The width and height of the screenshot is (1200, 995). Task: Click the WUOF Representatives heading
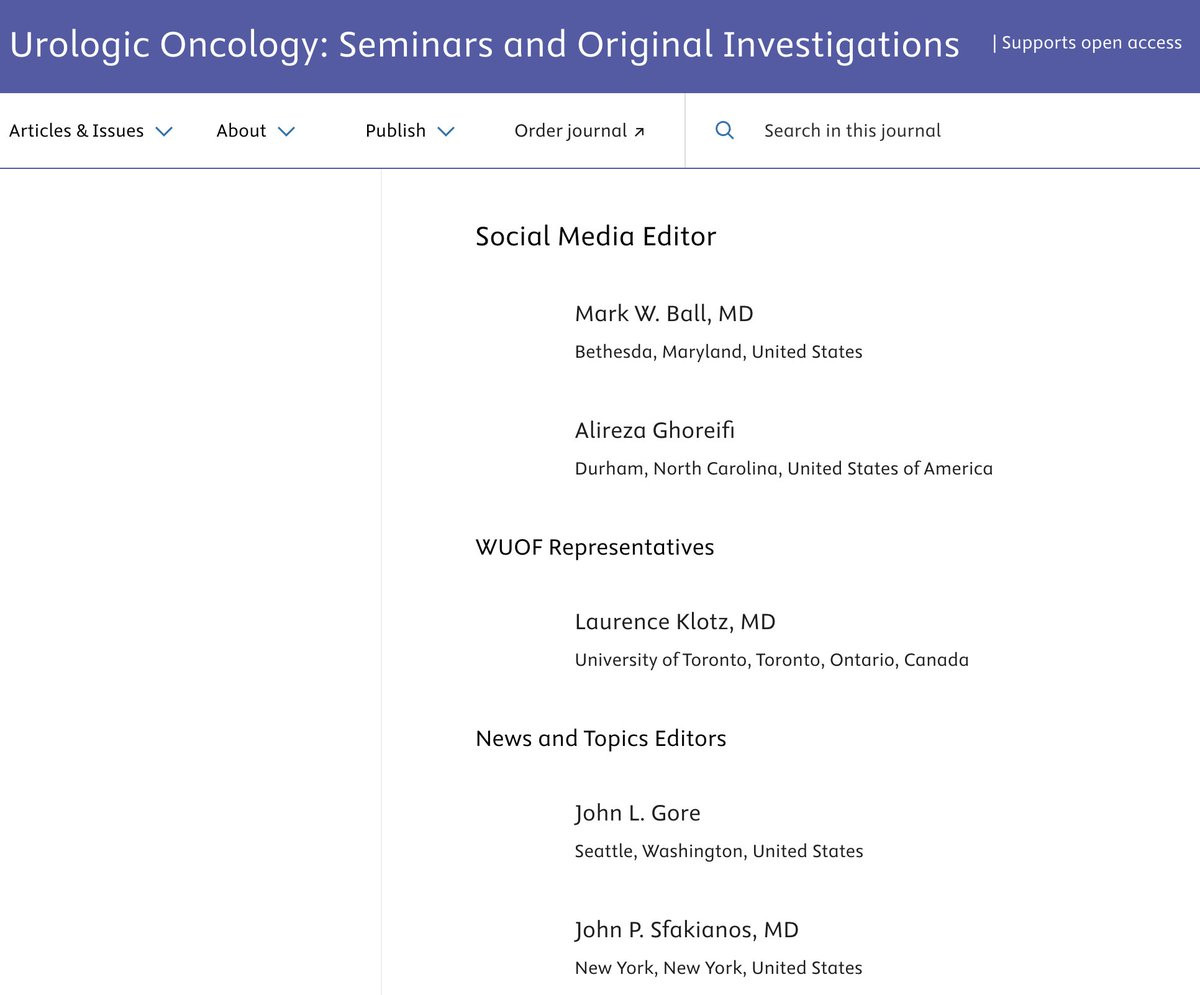595,548
